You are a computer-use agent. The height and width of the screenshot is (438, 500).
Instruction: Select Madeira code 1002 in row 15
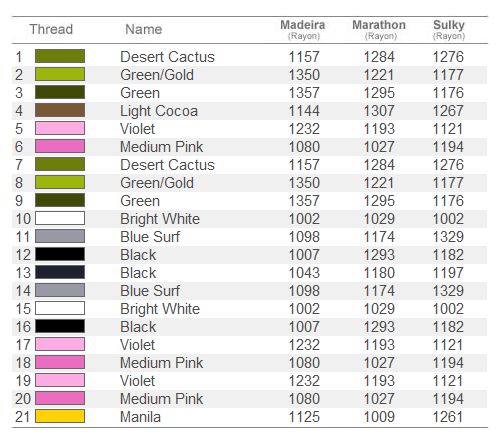[304, 309]
